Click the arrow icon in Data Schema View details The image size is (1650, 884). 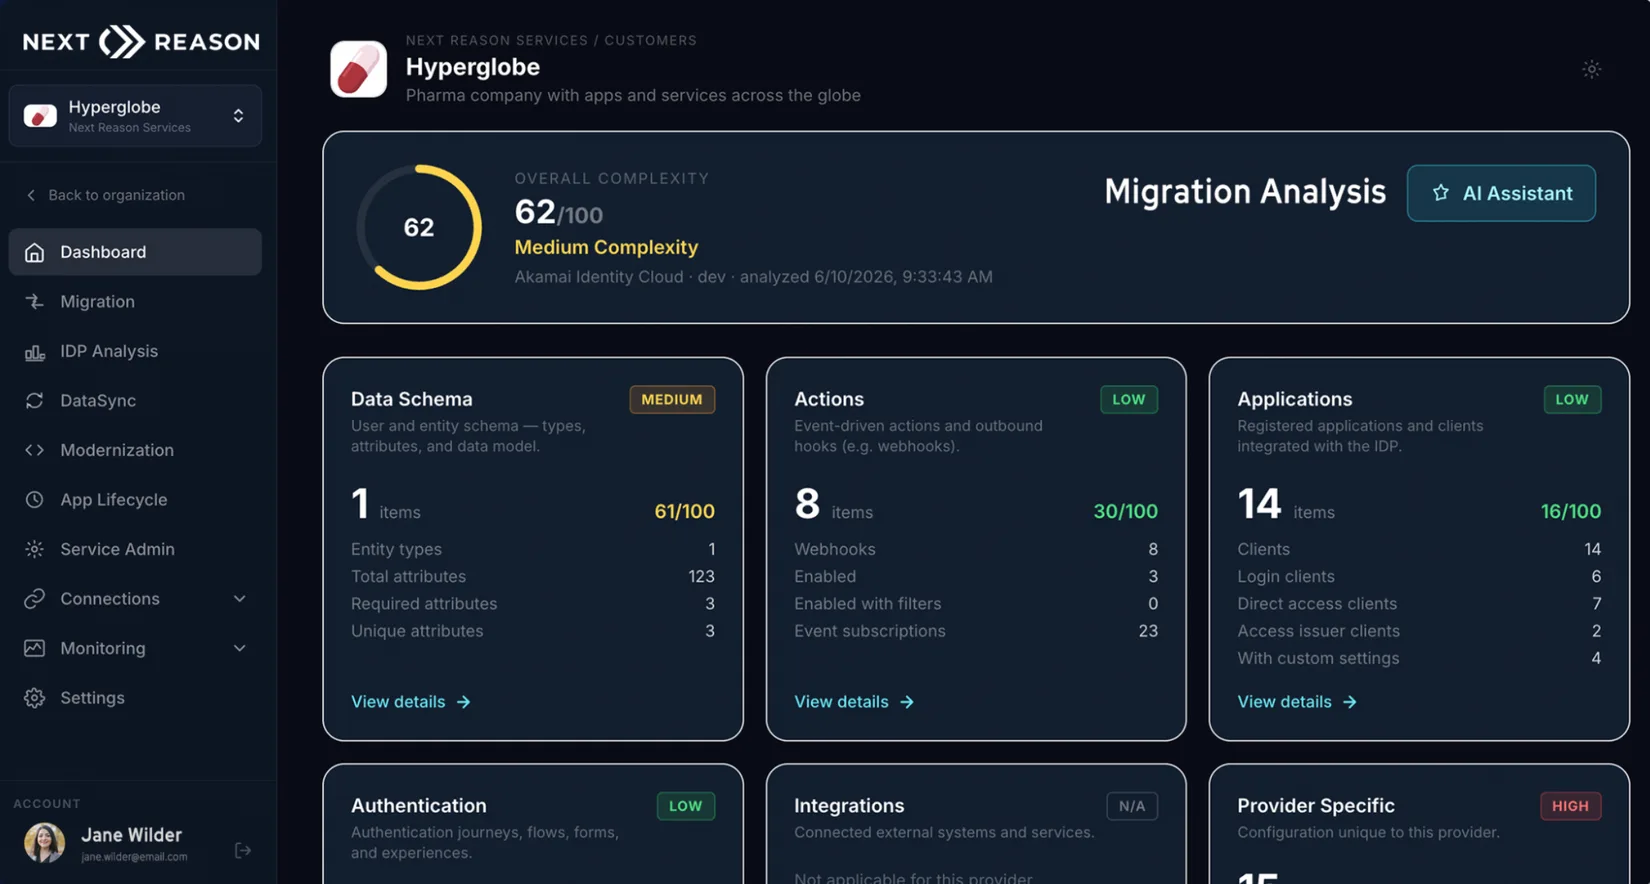click(463, 702)
